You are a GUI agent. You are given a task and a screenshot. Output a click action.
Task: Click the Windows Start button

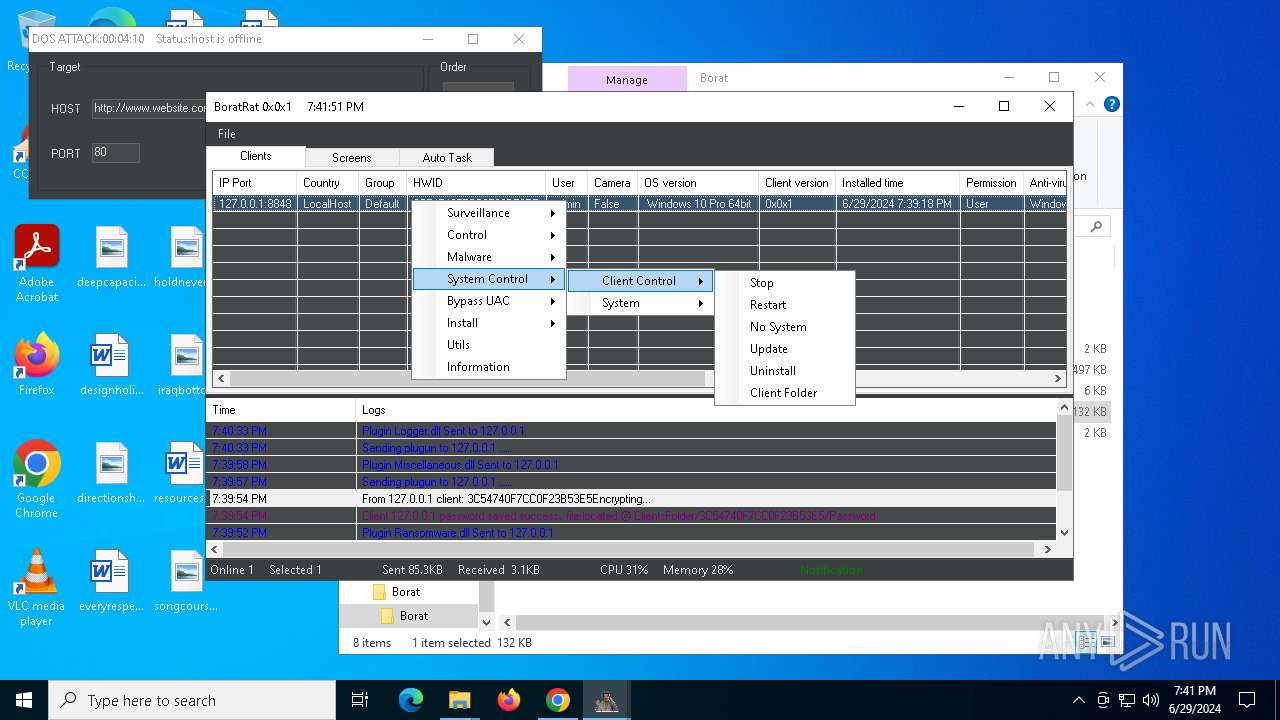click(x=24, y=700)
